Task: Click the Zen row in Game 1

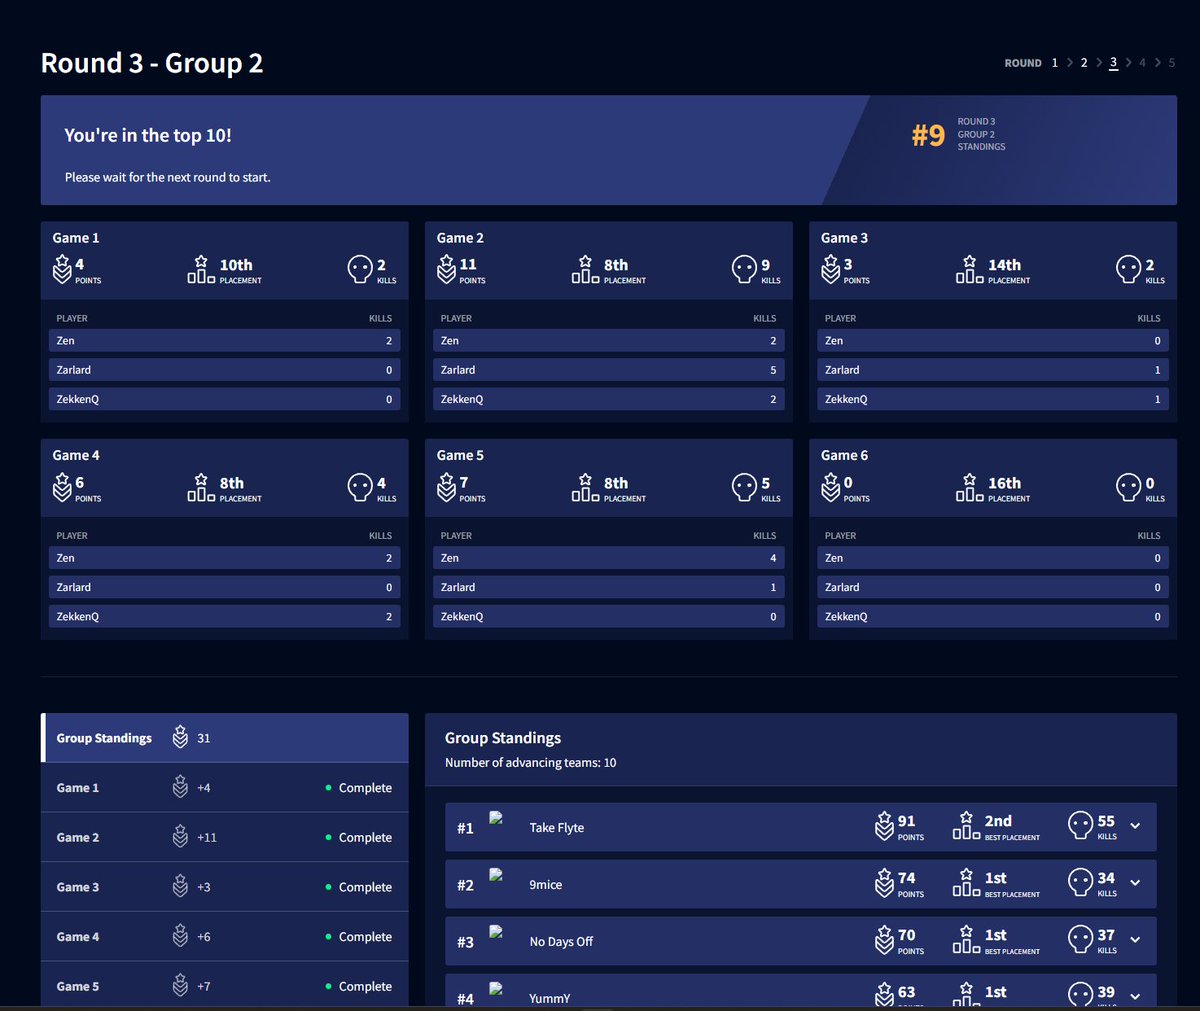Action: (x=225, y=341)
